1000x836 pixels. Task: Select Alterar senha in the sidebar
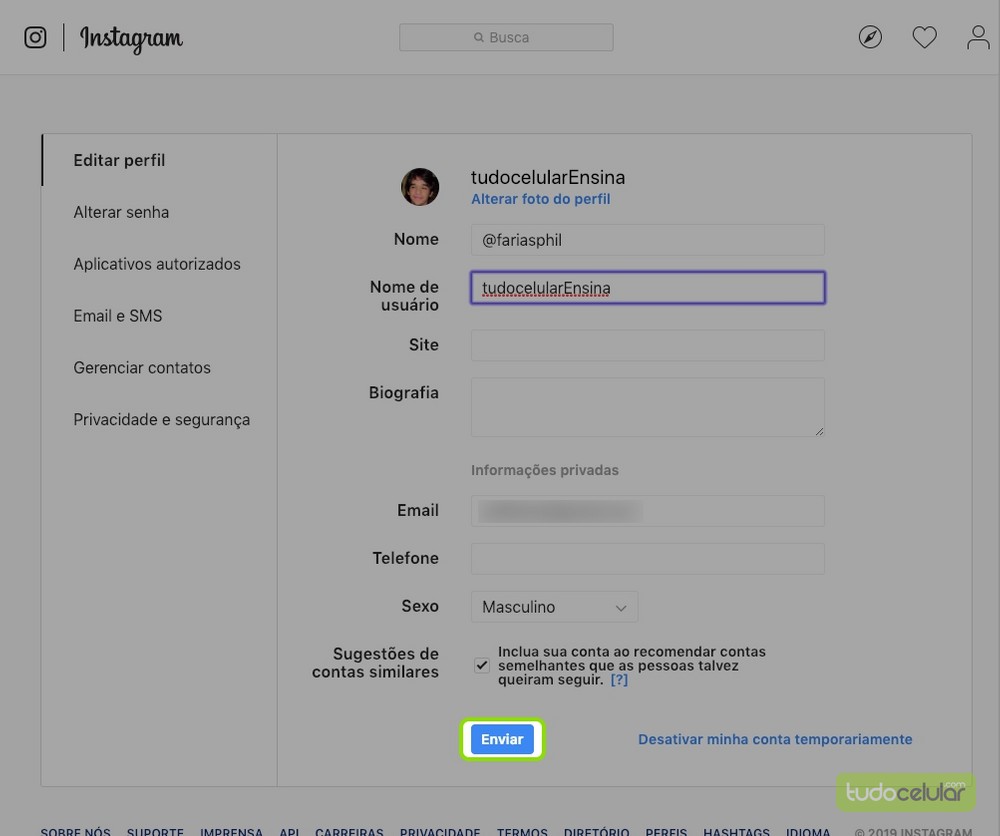[121, 212]
